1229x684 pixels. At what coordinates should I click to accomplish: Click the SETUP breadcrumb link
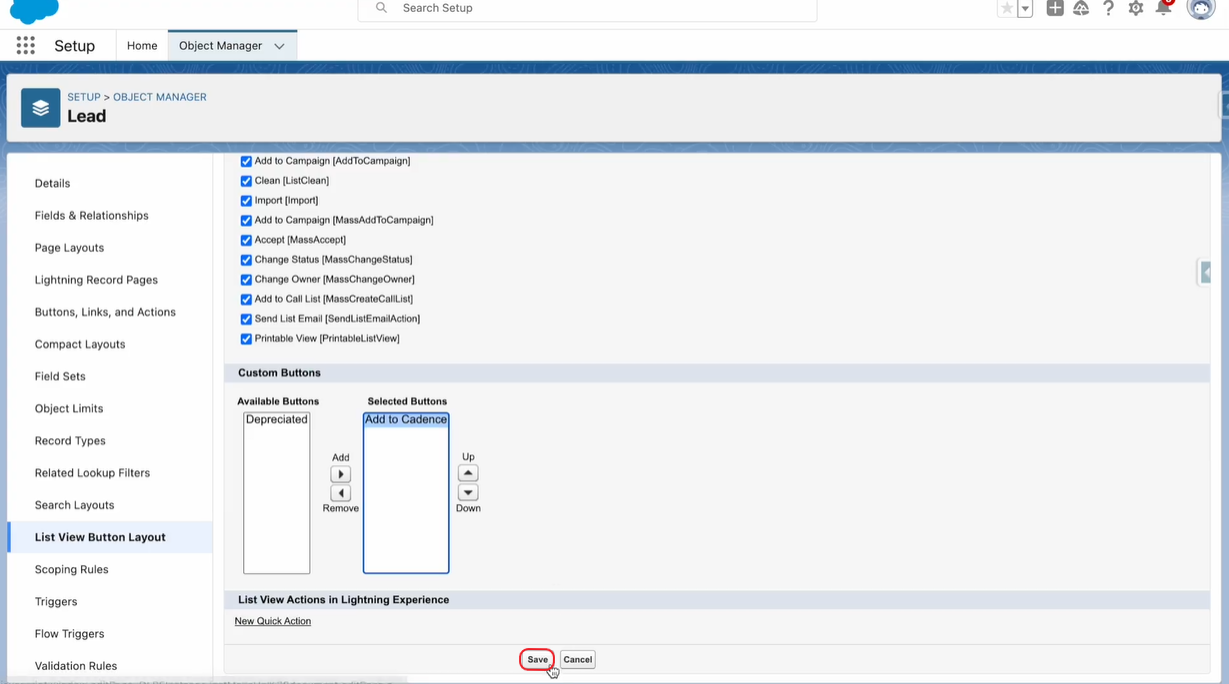coord(84,97)
